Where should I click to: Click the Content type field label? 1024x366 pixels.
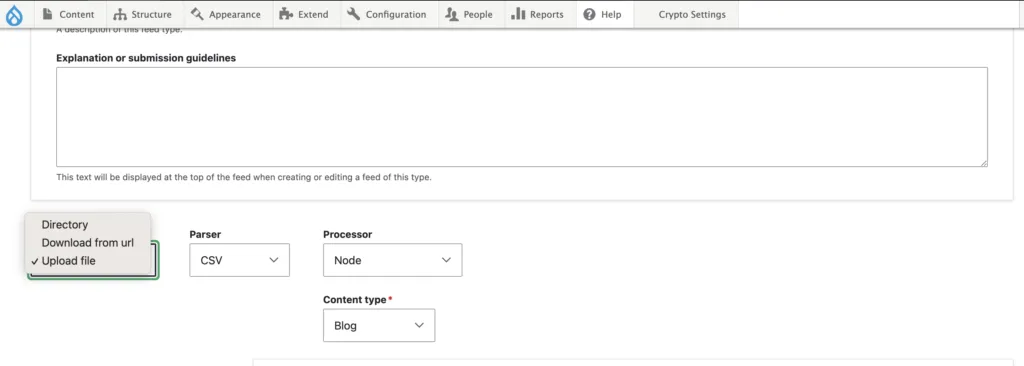coord(355,299)
